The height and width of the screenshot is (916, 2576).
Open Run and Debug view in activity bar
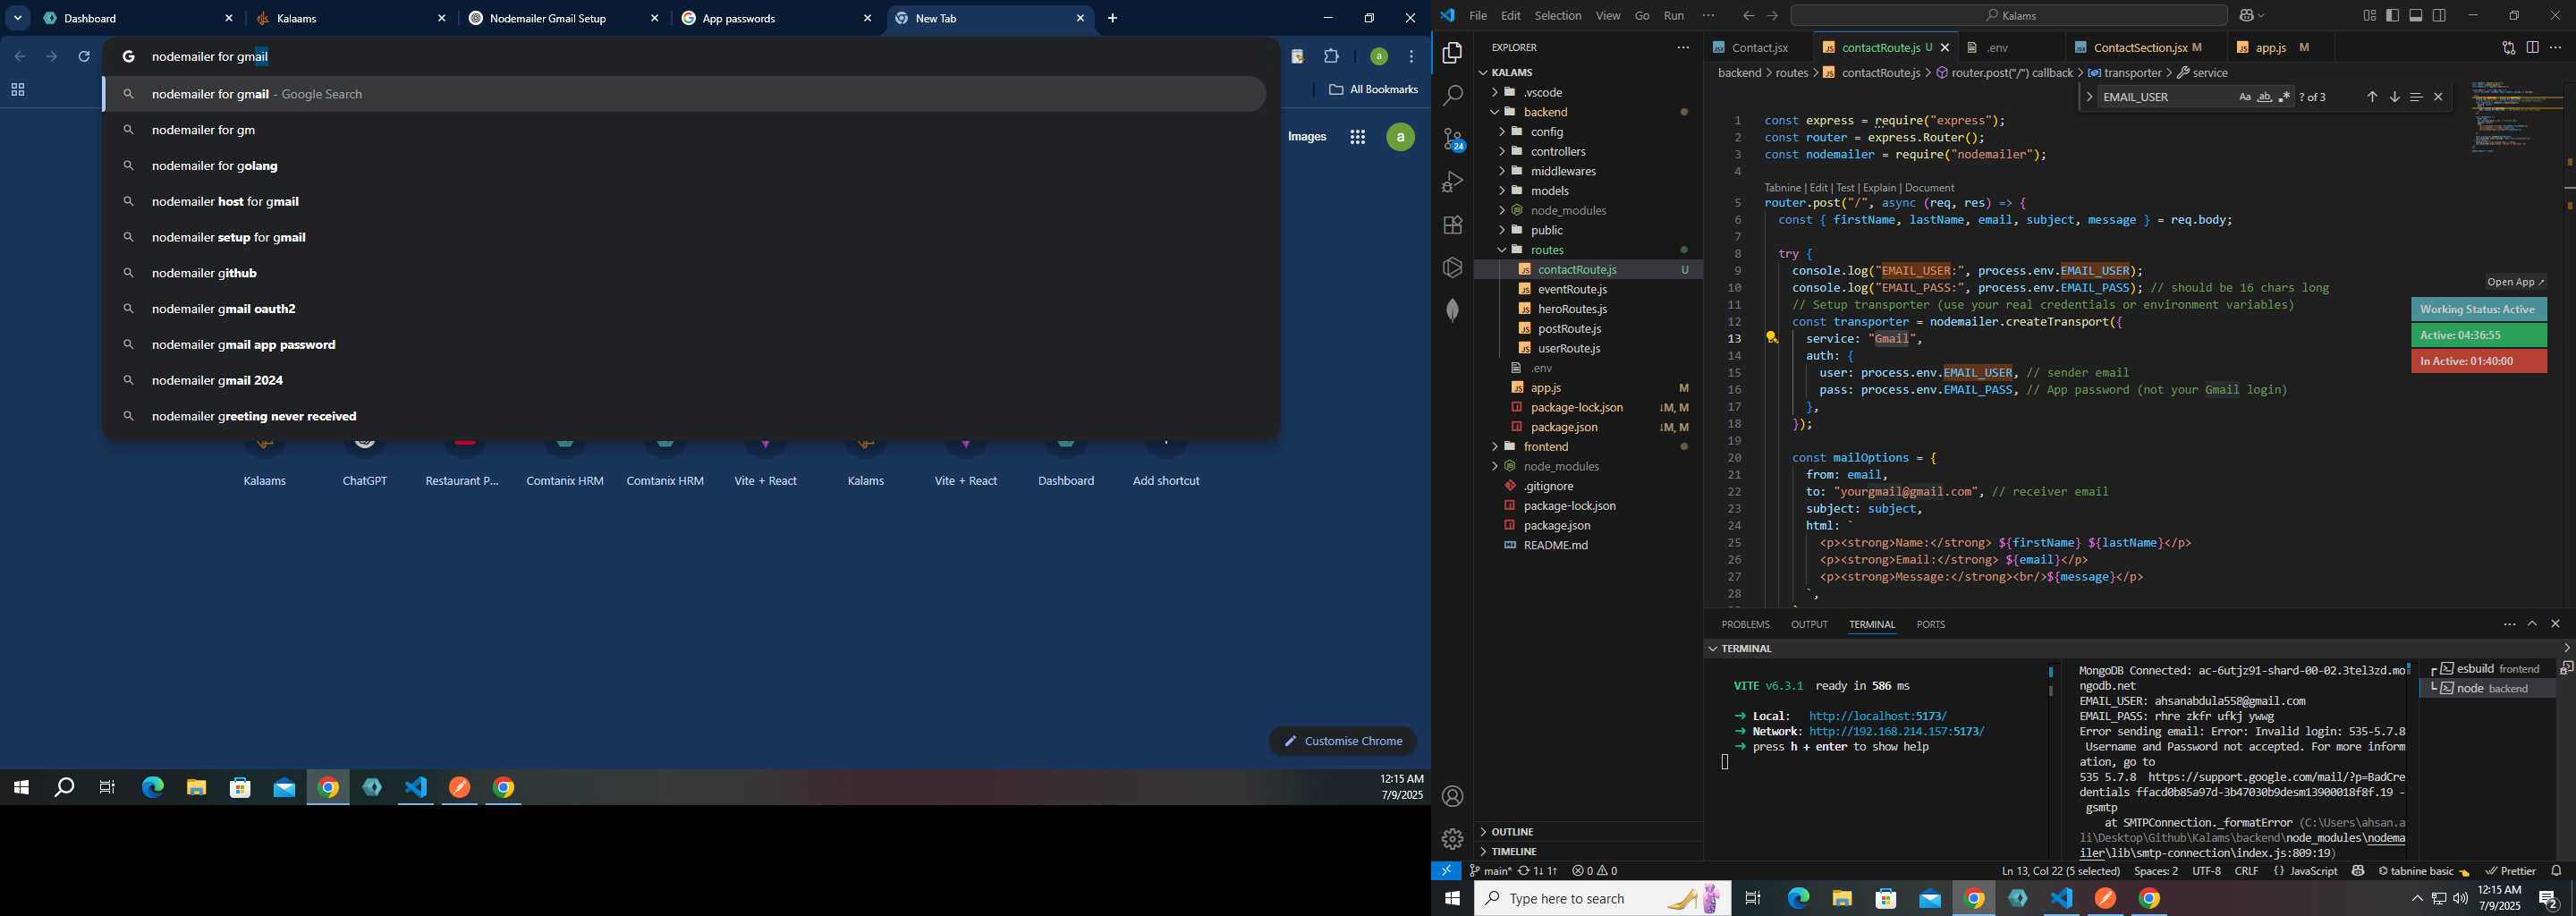tap(1452, 182)
